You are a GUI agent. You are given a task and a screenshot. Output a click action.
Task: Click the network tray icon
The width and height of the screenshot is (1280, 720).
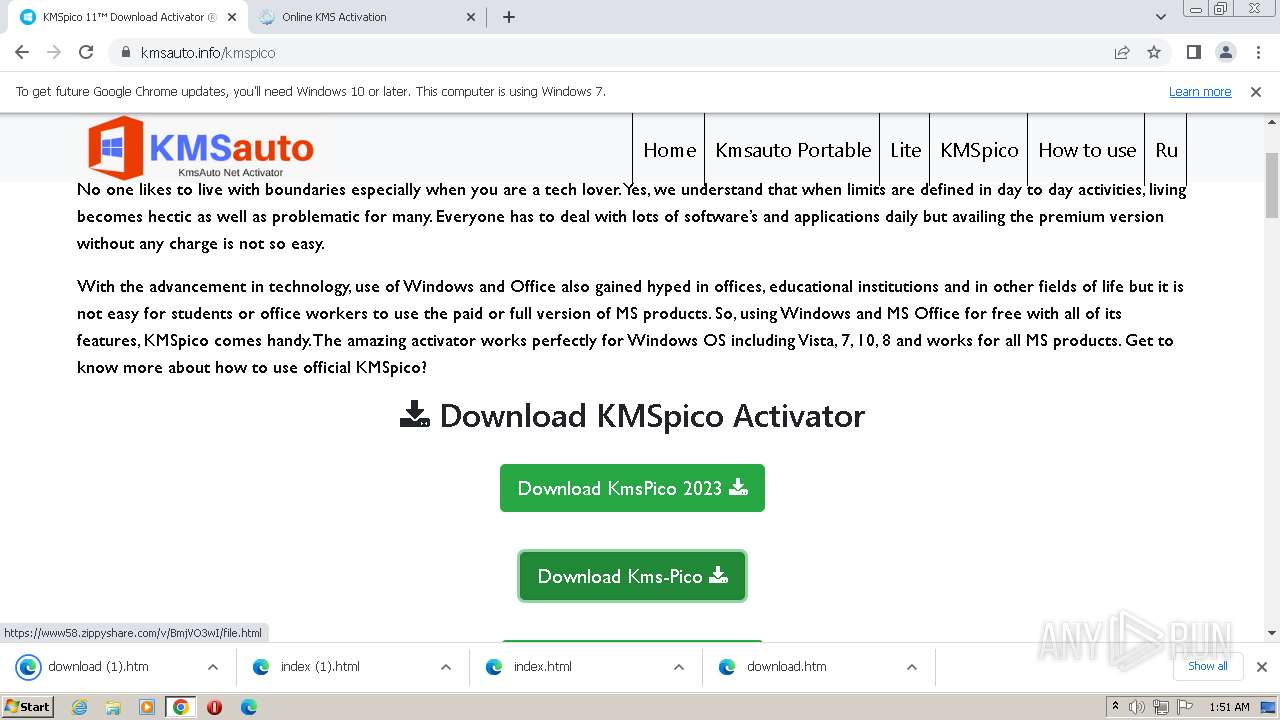1161,707
